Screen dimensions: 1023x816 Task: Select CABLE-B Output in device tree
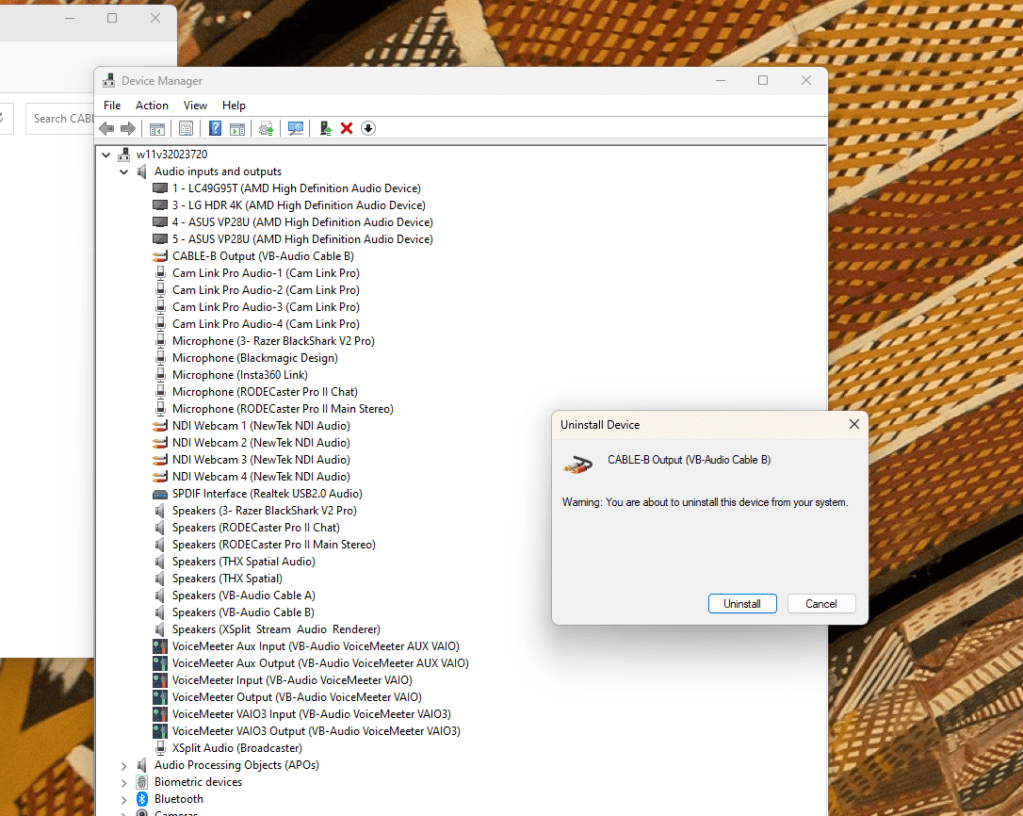tap(263, 256)
